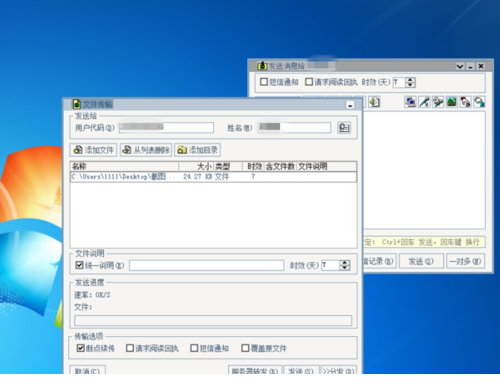
Task: Click 发送(S) in the file transfer window
Action: click(301, 370)
